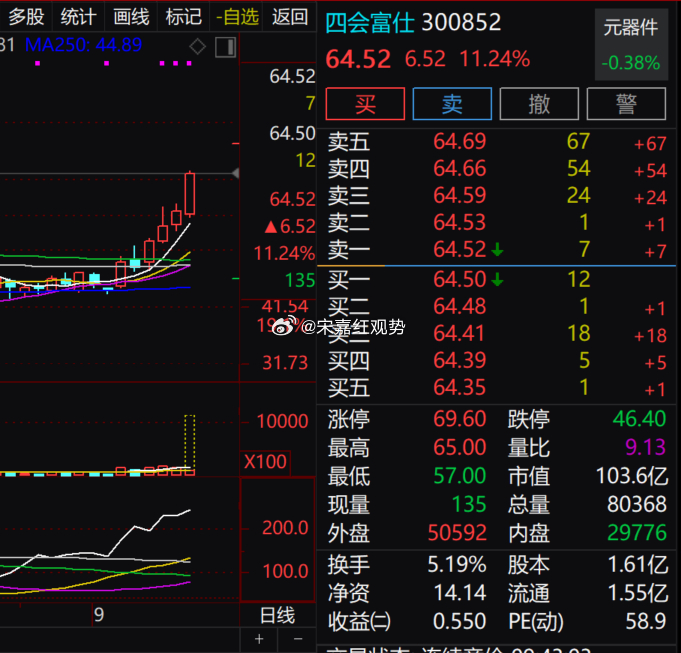Click the 最高 value 65.00
Viewport: 681px width, 653px height.
[460, 447]
